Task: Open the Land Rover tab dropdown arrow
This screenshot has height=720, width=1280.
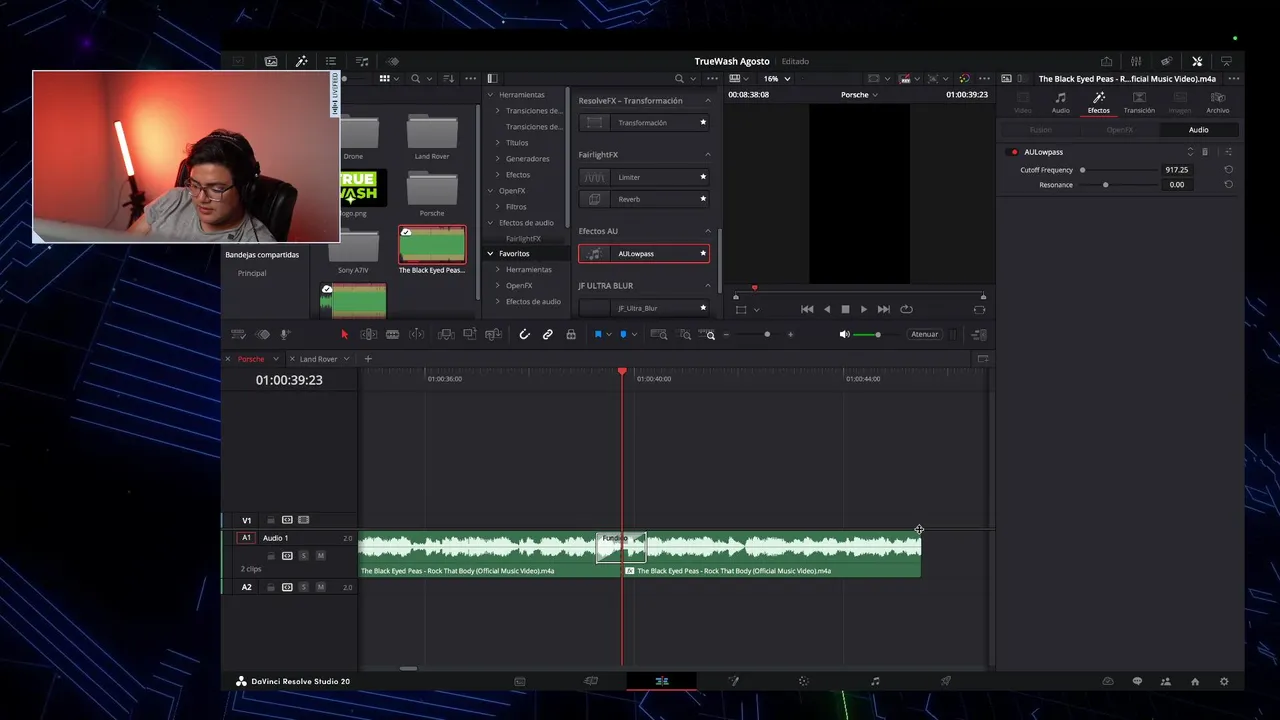Action: tap(346, 359)
